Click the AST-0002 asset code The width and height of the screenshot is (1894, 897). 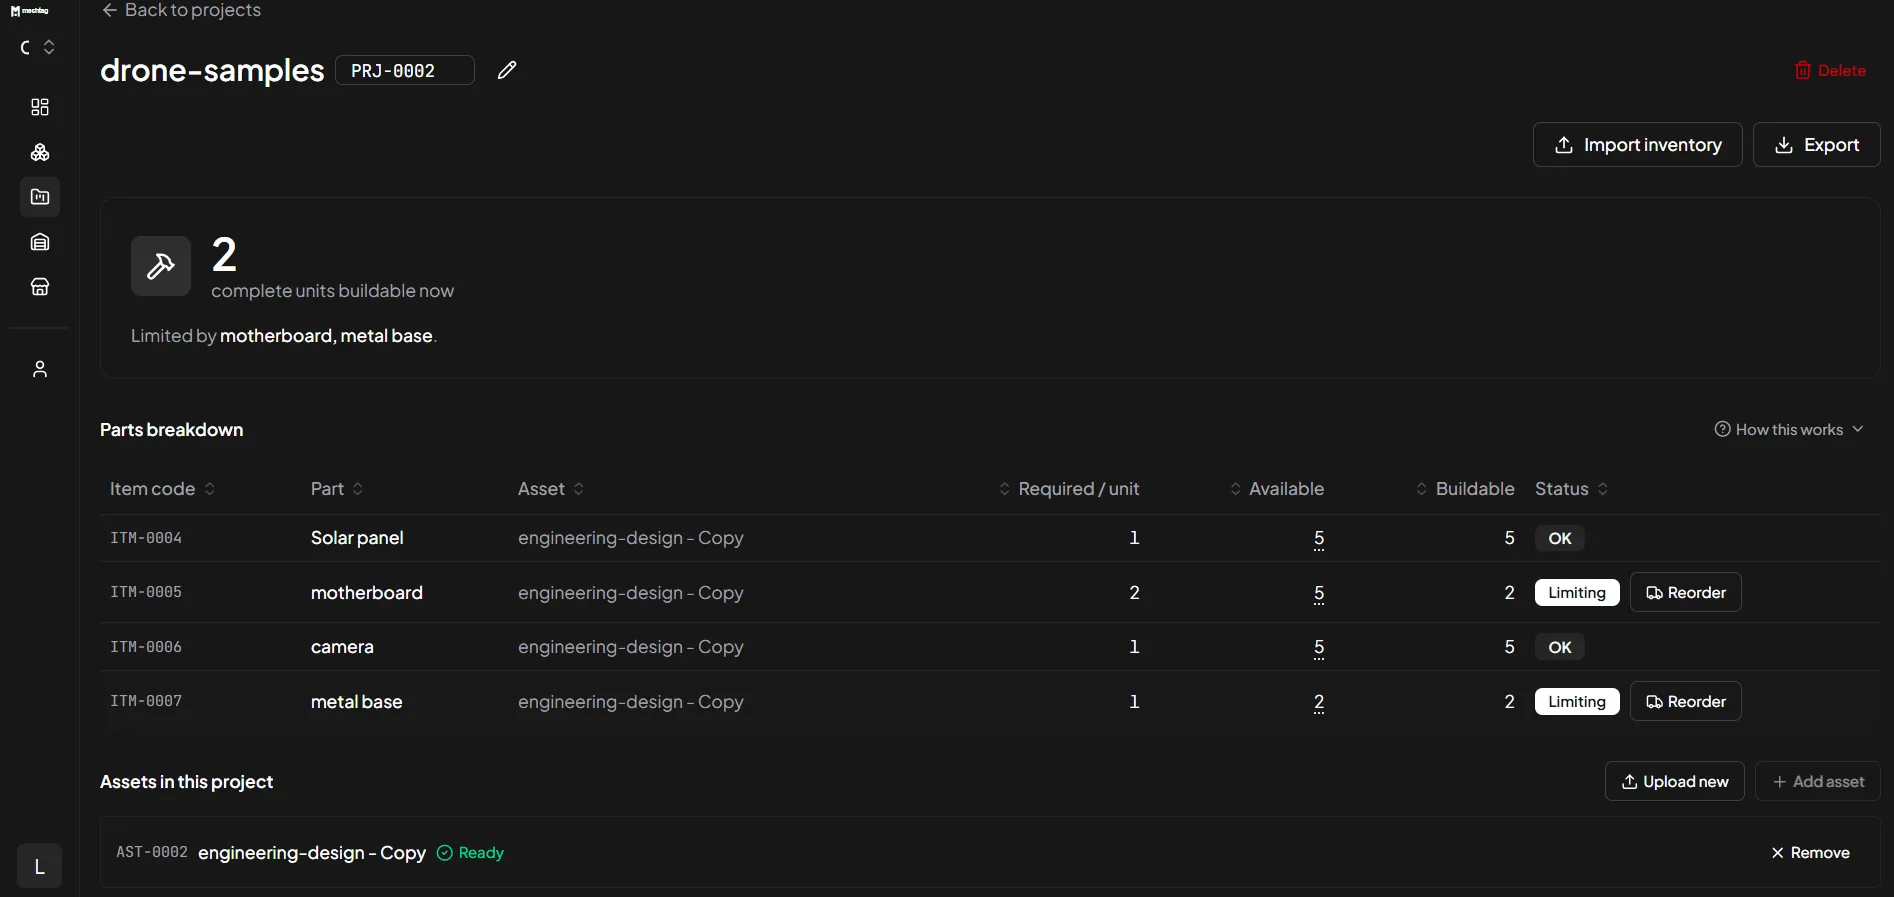[152, 852]
